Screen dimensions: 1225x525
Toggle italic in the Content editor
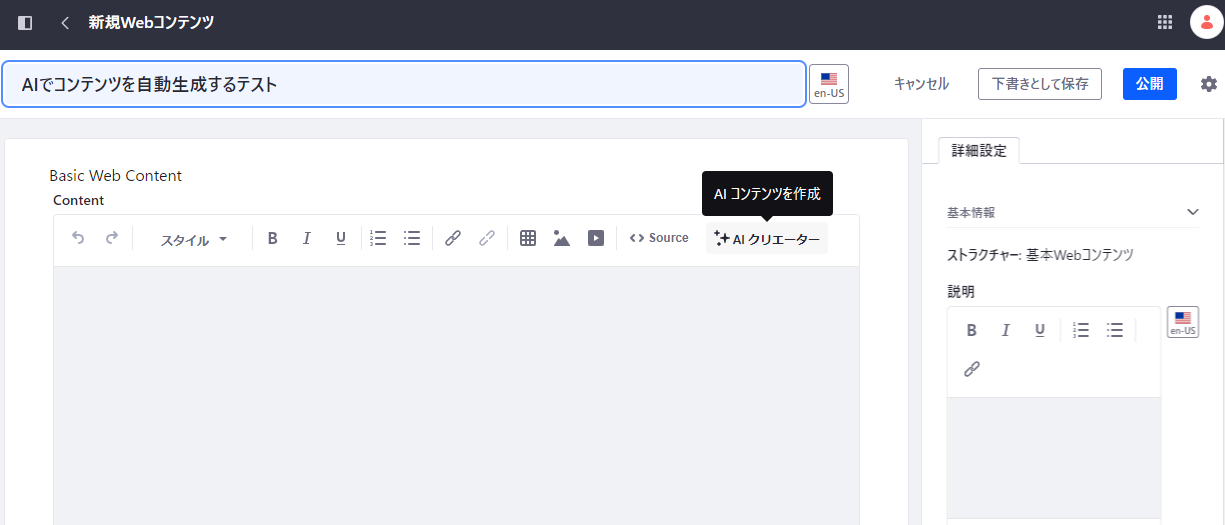(307, 238)
